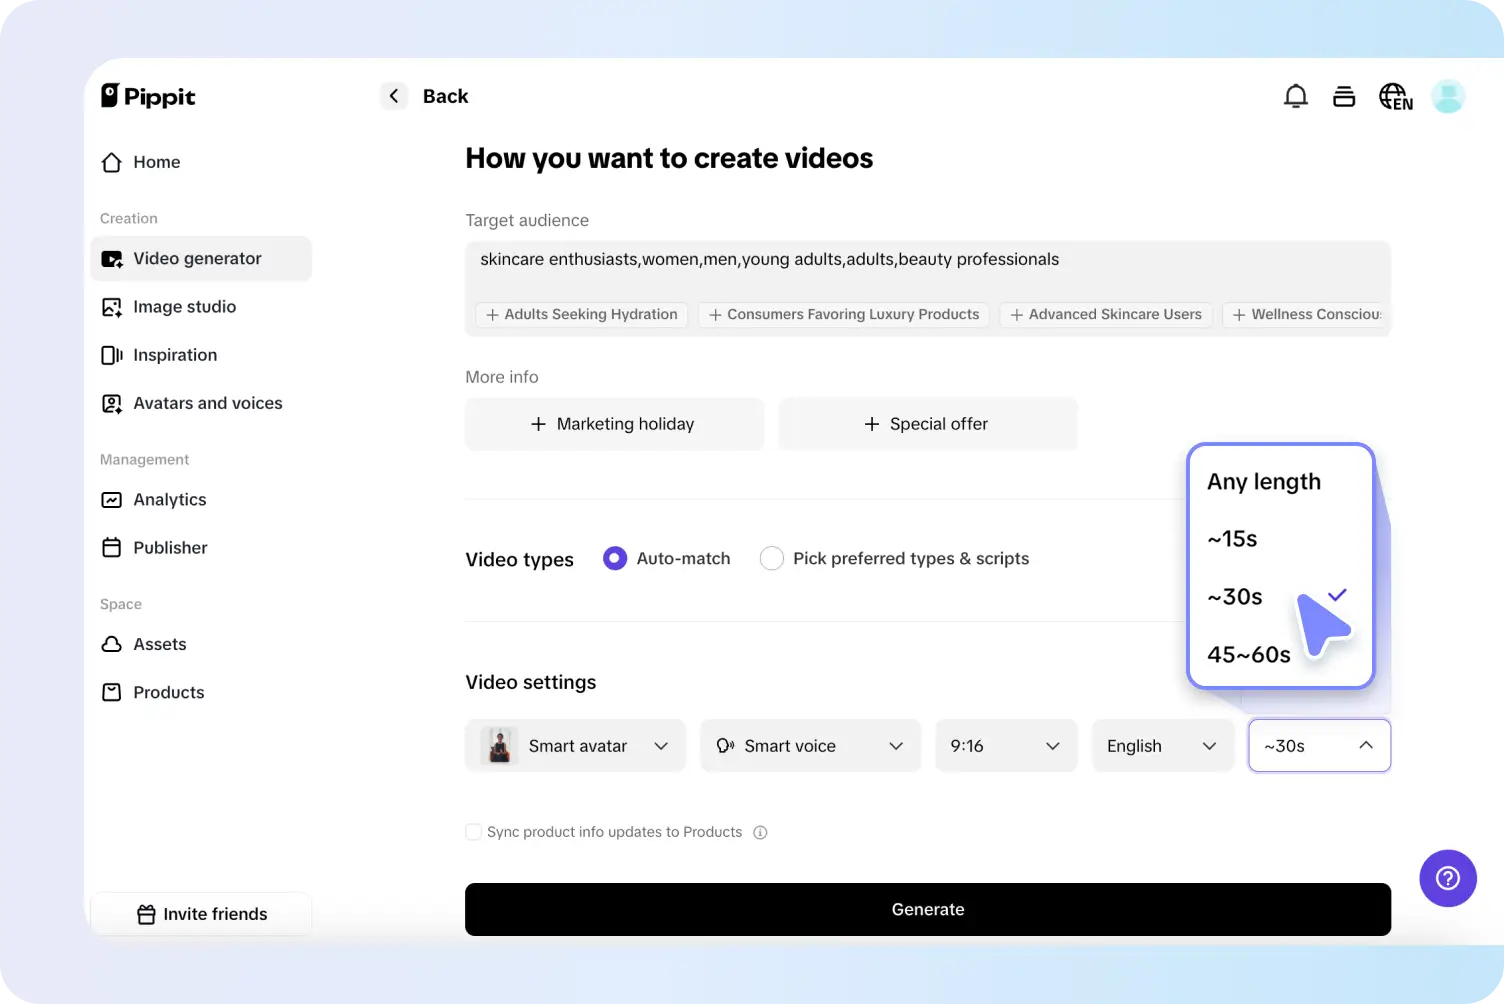The height and width of the screenshot is (1004, 1504).
Task: Click the back arrow icon
Action: (x=393, y=95)
